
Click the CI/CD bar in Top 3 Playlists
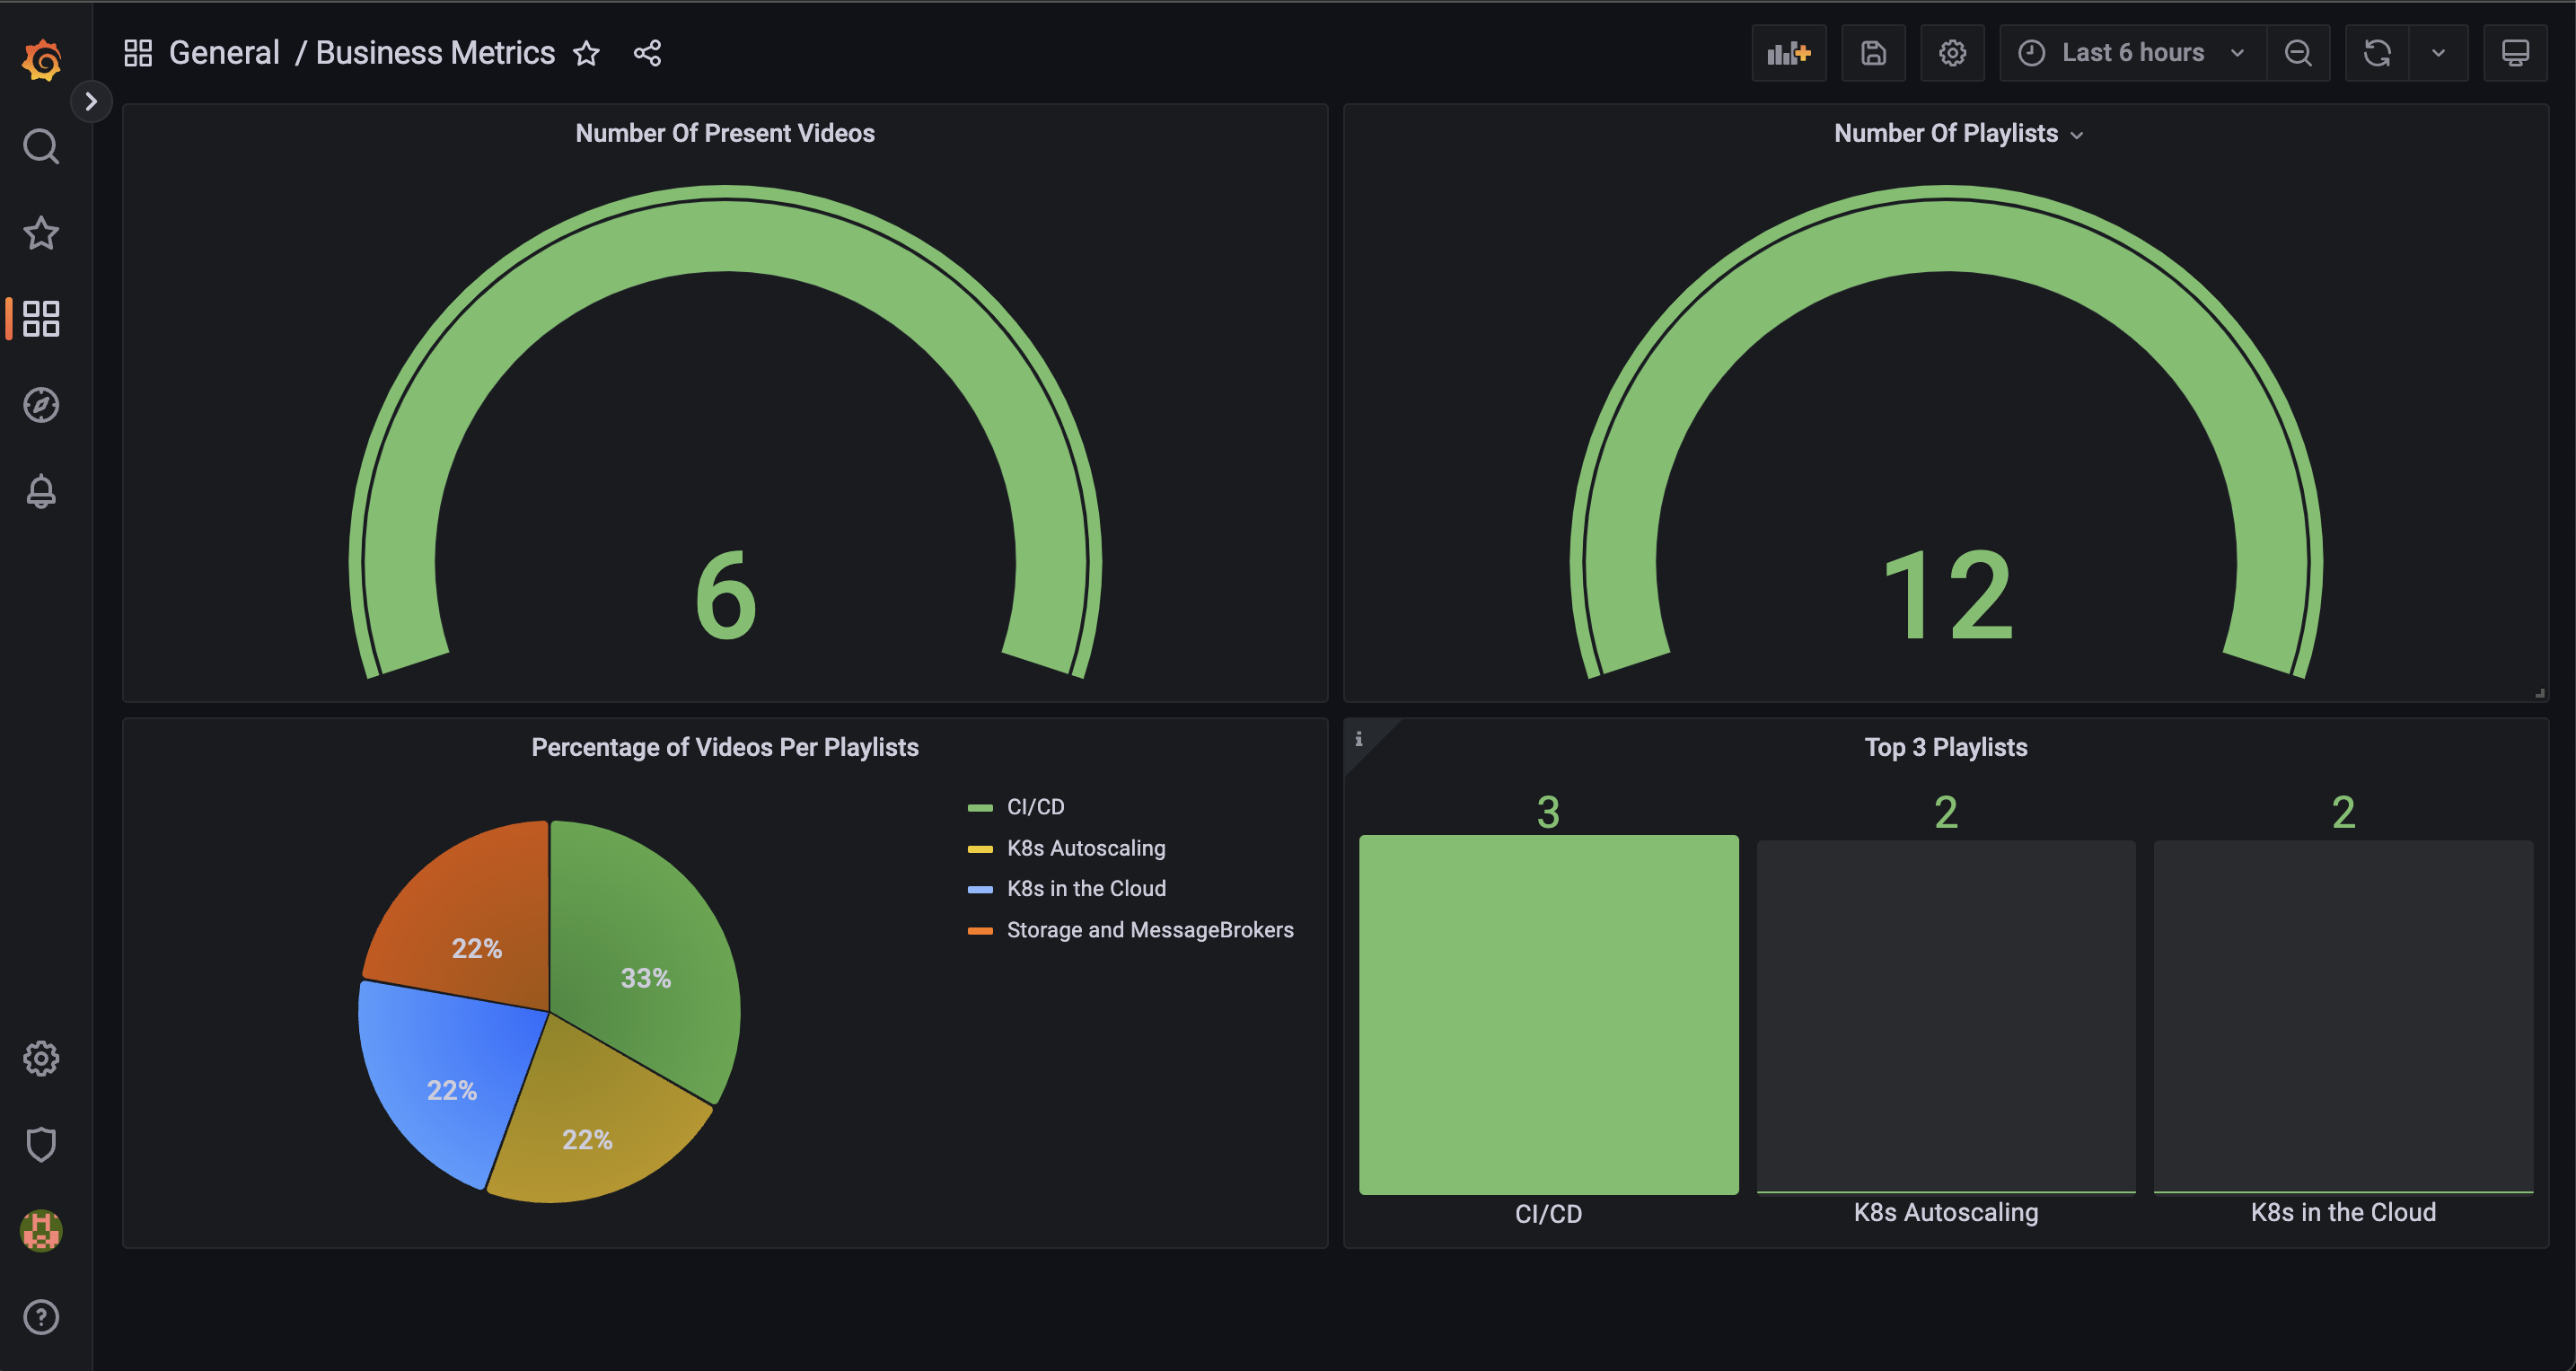[1548, 1014]
